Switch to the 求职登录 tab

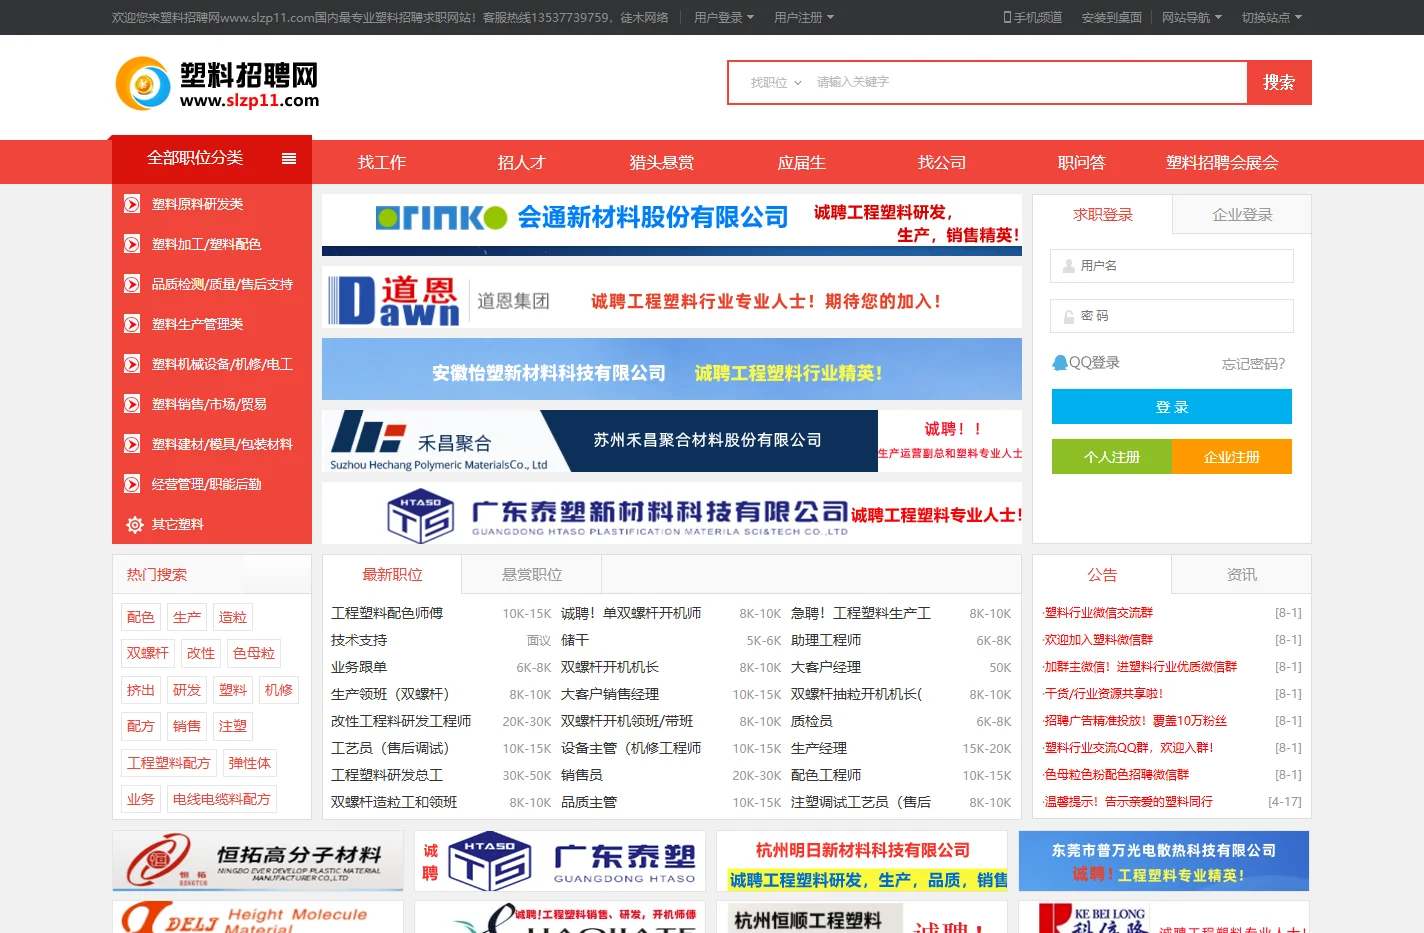[1102, 214]
